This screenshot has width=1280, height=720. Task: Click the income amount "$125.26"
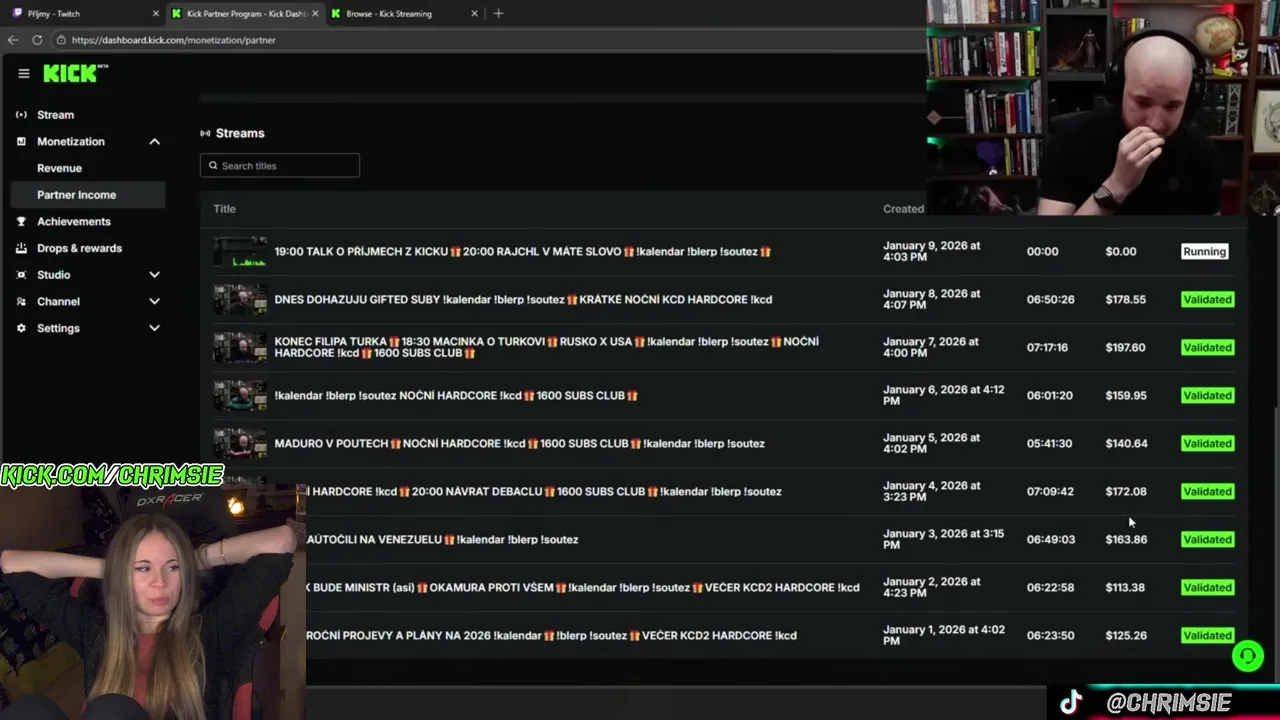click(x=1126, y=636)
